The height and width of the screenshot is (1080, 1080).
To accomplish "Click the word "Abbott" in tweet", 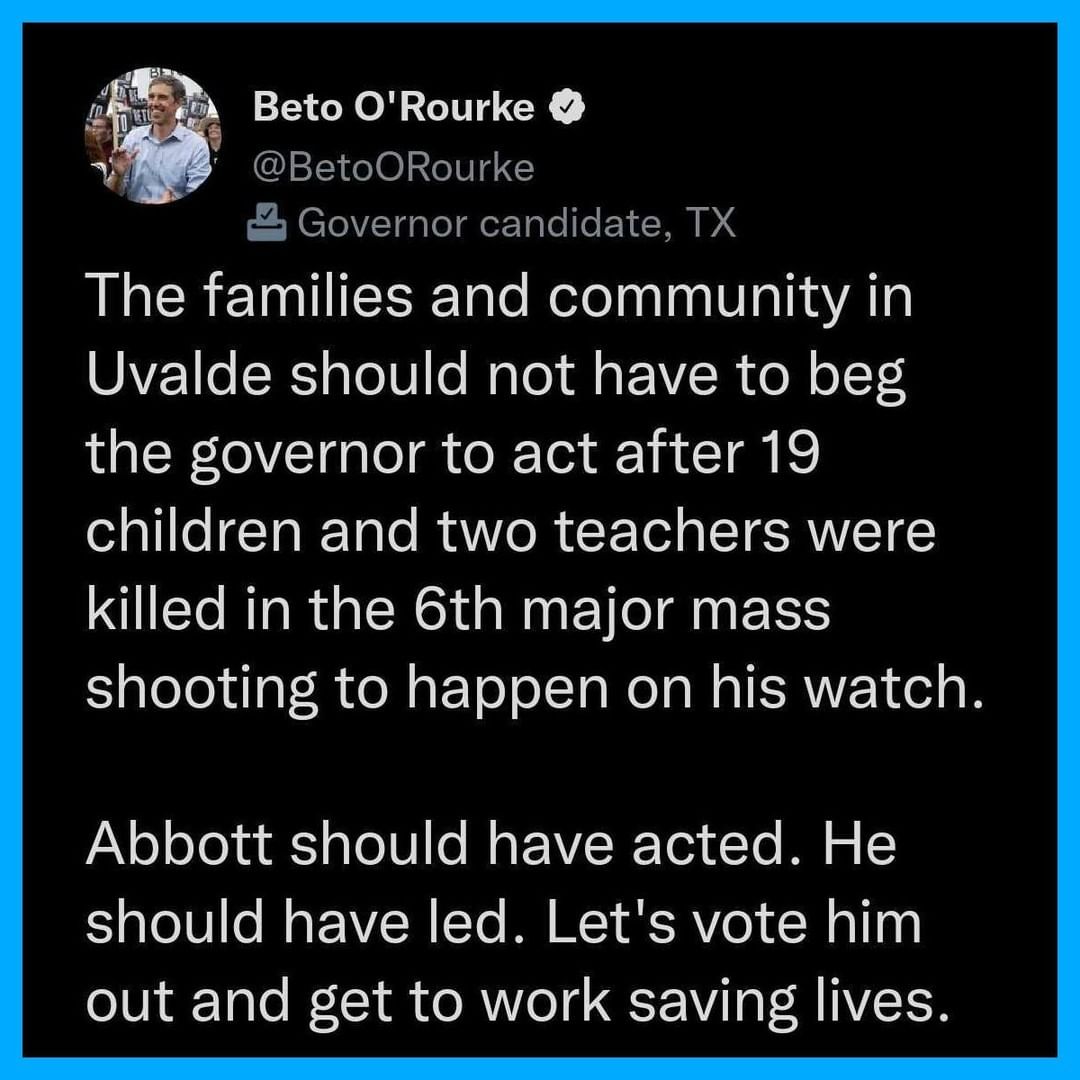I will pyautogui.click(x=179, y=844).
